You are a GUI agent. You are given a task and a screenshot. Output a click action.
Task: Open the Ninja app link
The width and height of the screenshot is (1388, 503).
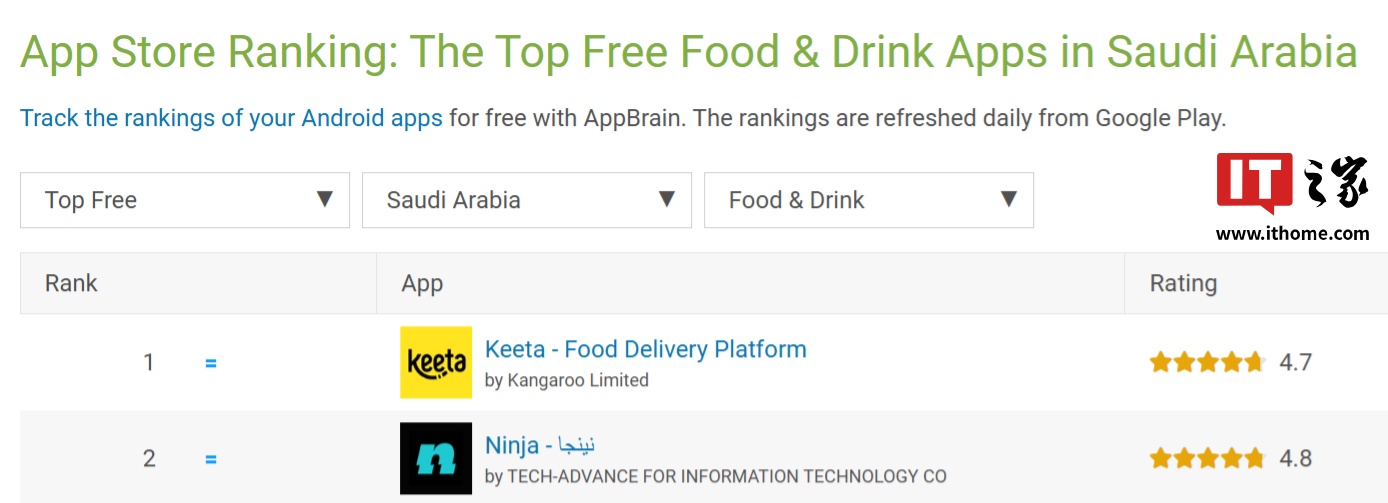540,445
